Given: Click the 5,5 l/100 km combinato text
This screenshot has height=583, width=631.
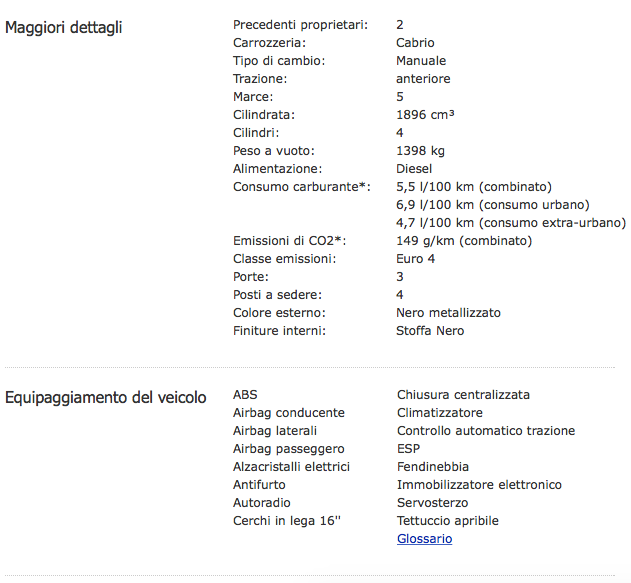Looking at the screenshot, I should 474,186.
